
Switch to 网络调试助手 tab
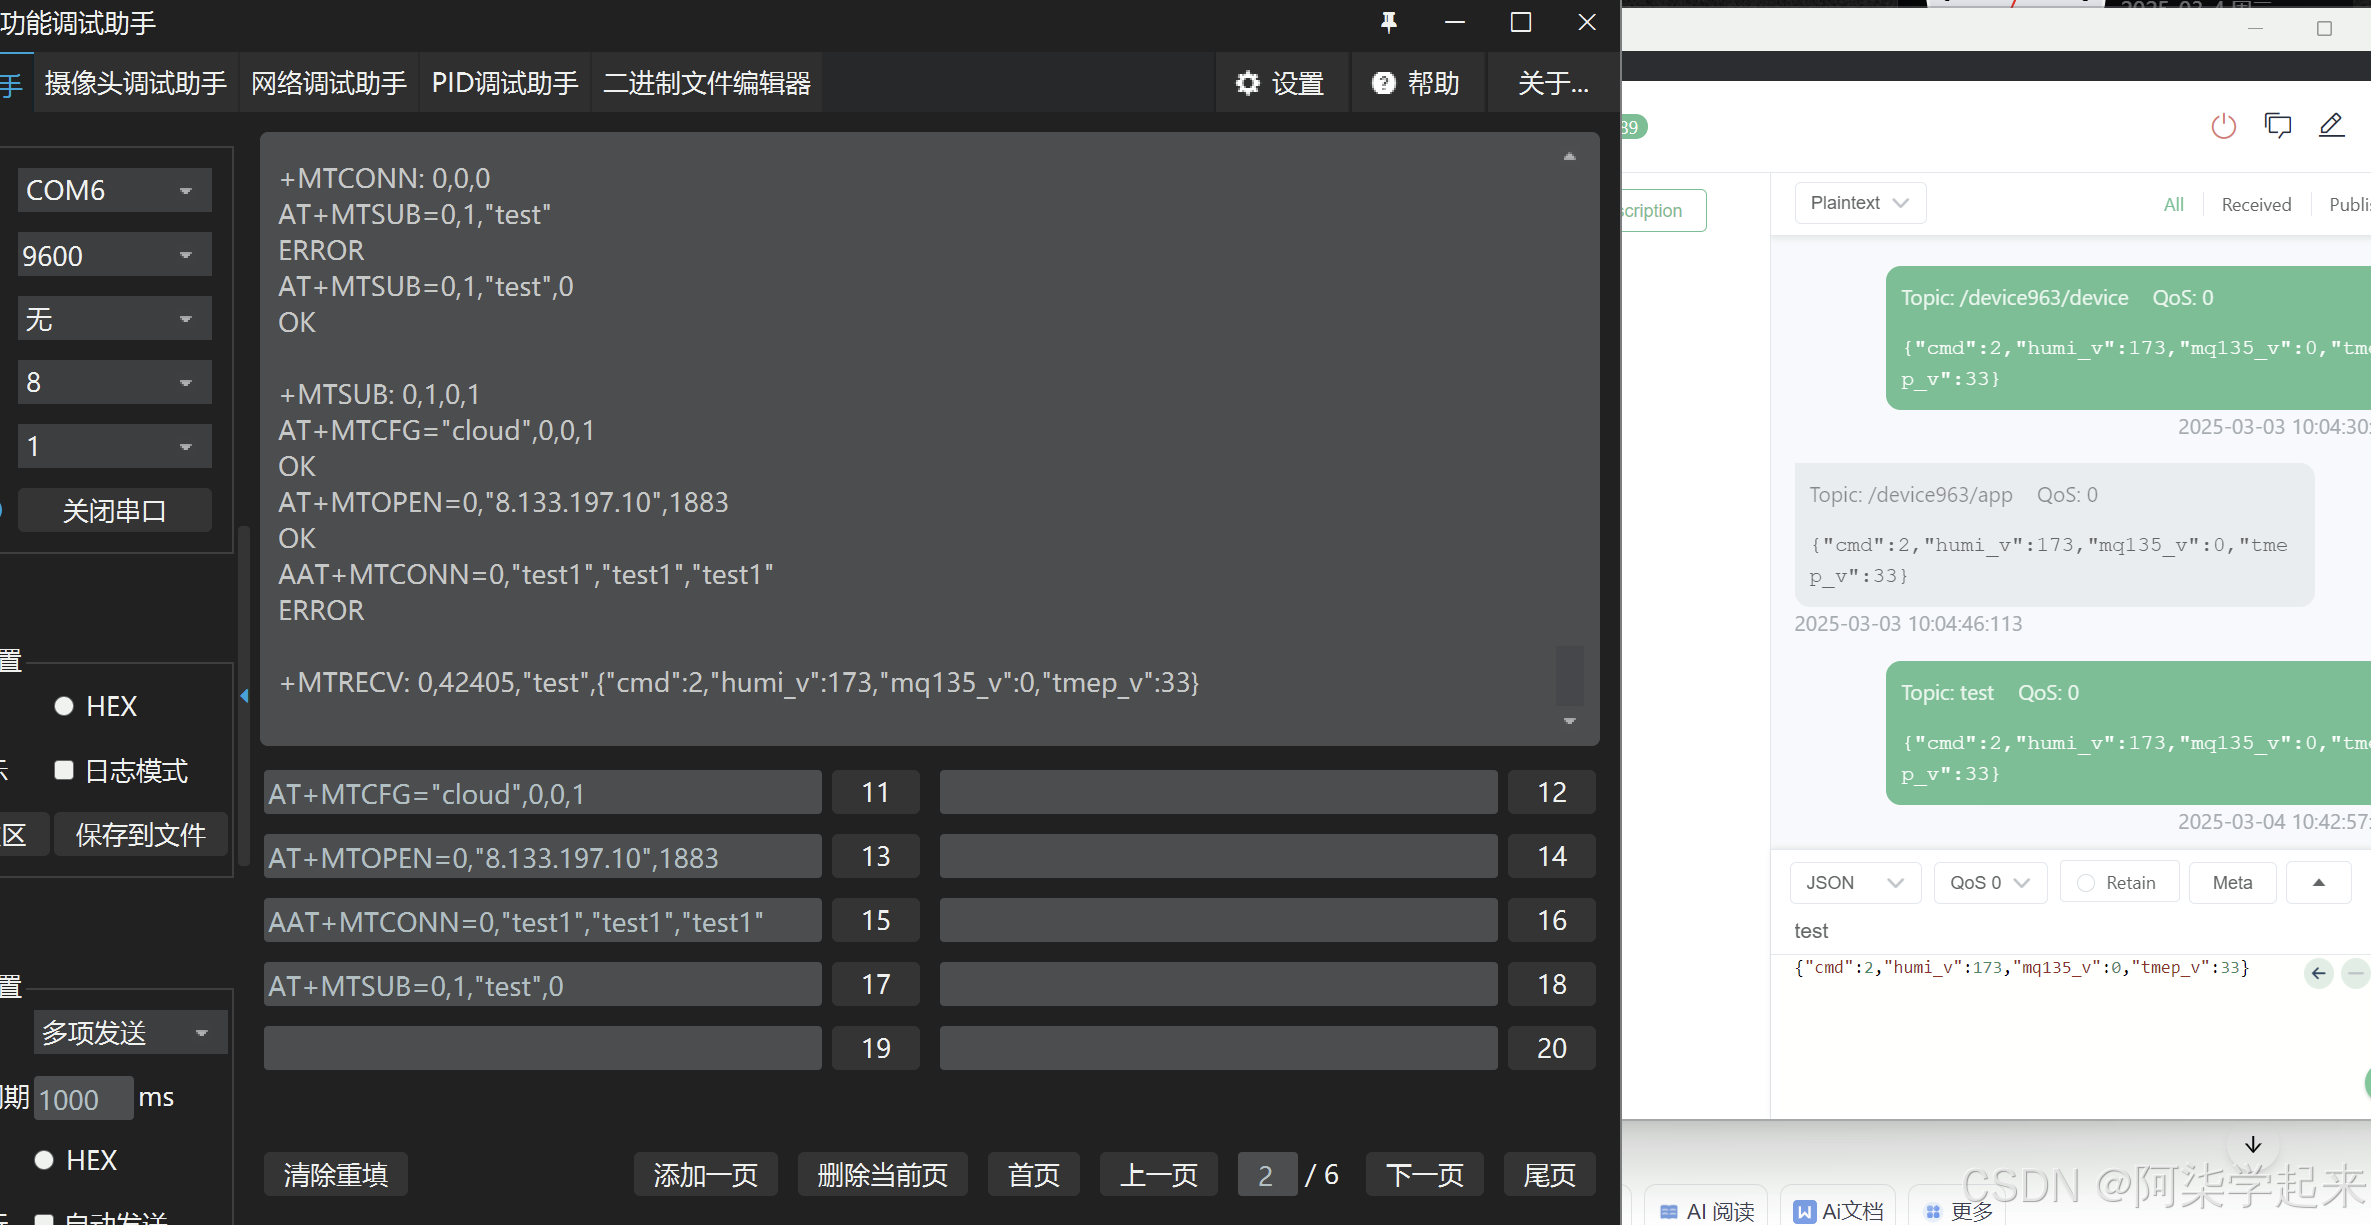coord(328,83)
